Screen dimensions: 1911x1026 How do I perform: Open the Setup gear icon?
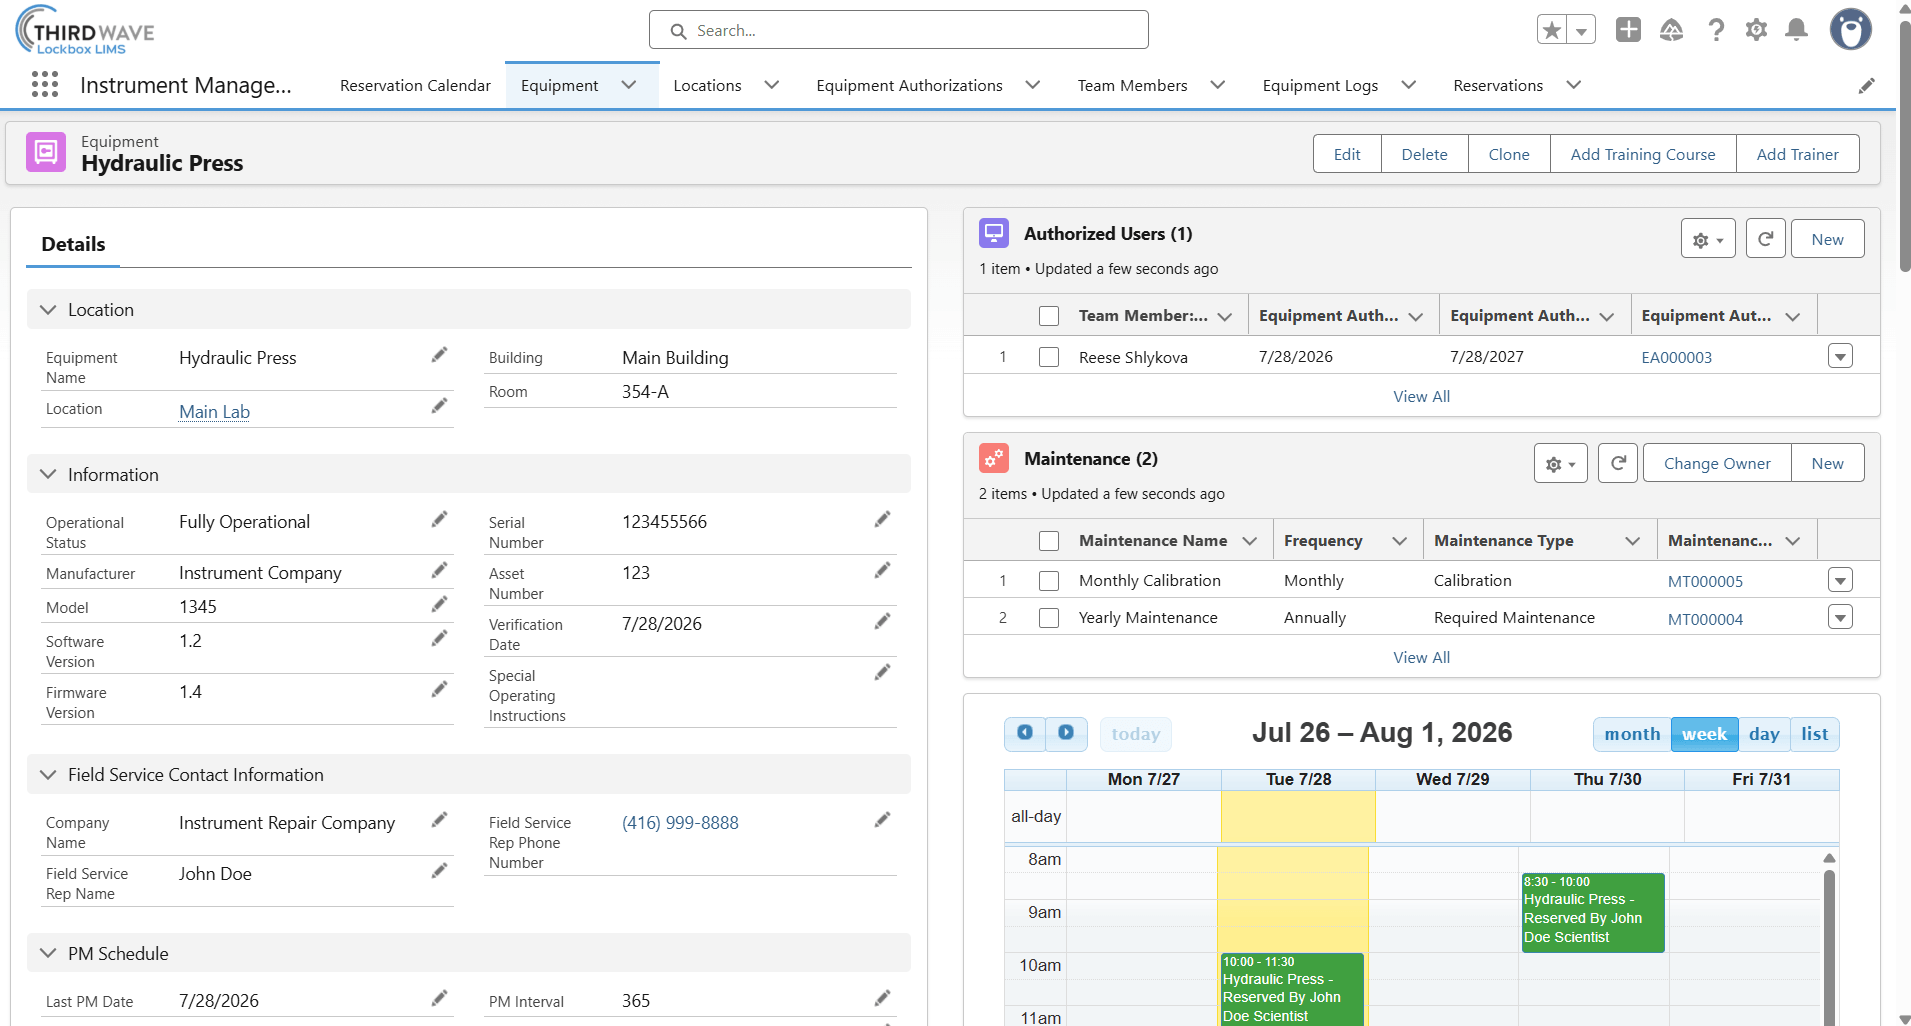click(1756, 30)
